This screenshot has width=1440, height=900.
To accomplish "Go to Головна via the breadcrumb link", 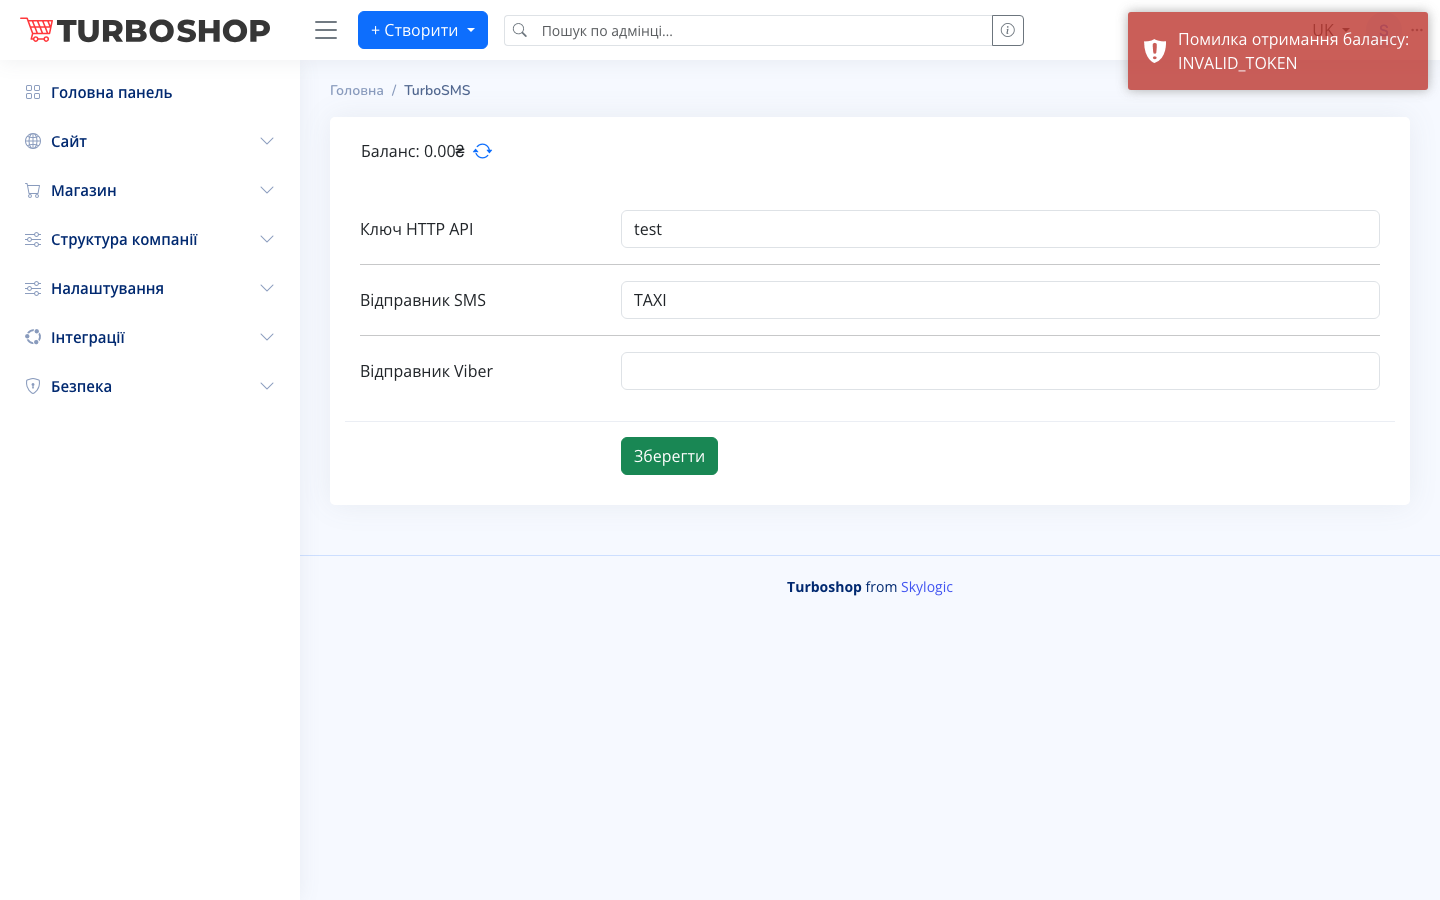I will pyautogui.click(x=357, y=90).
